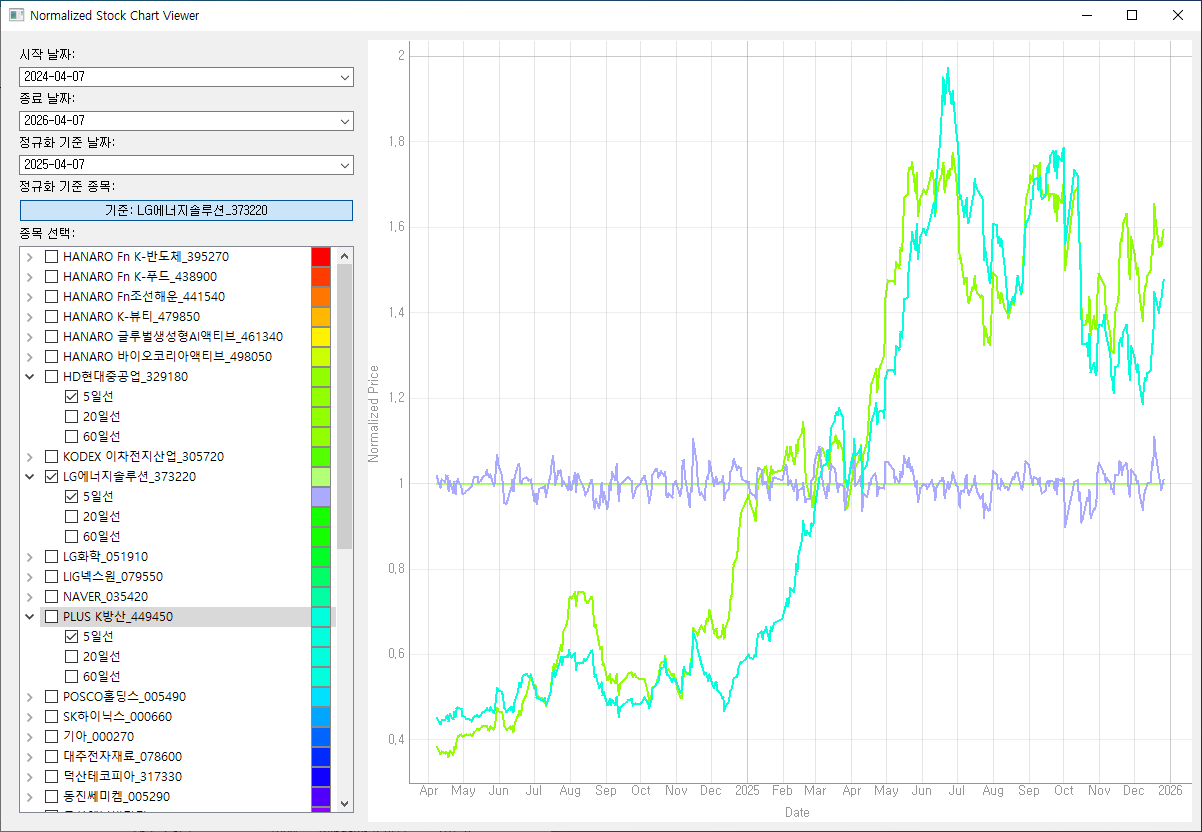Collapse the PLUS K방산_449450 tree item

coord(29,616)
